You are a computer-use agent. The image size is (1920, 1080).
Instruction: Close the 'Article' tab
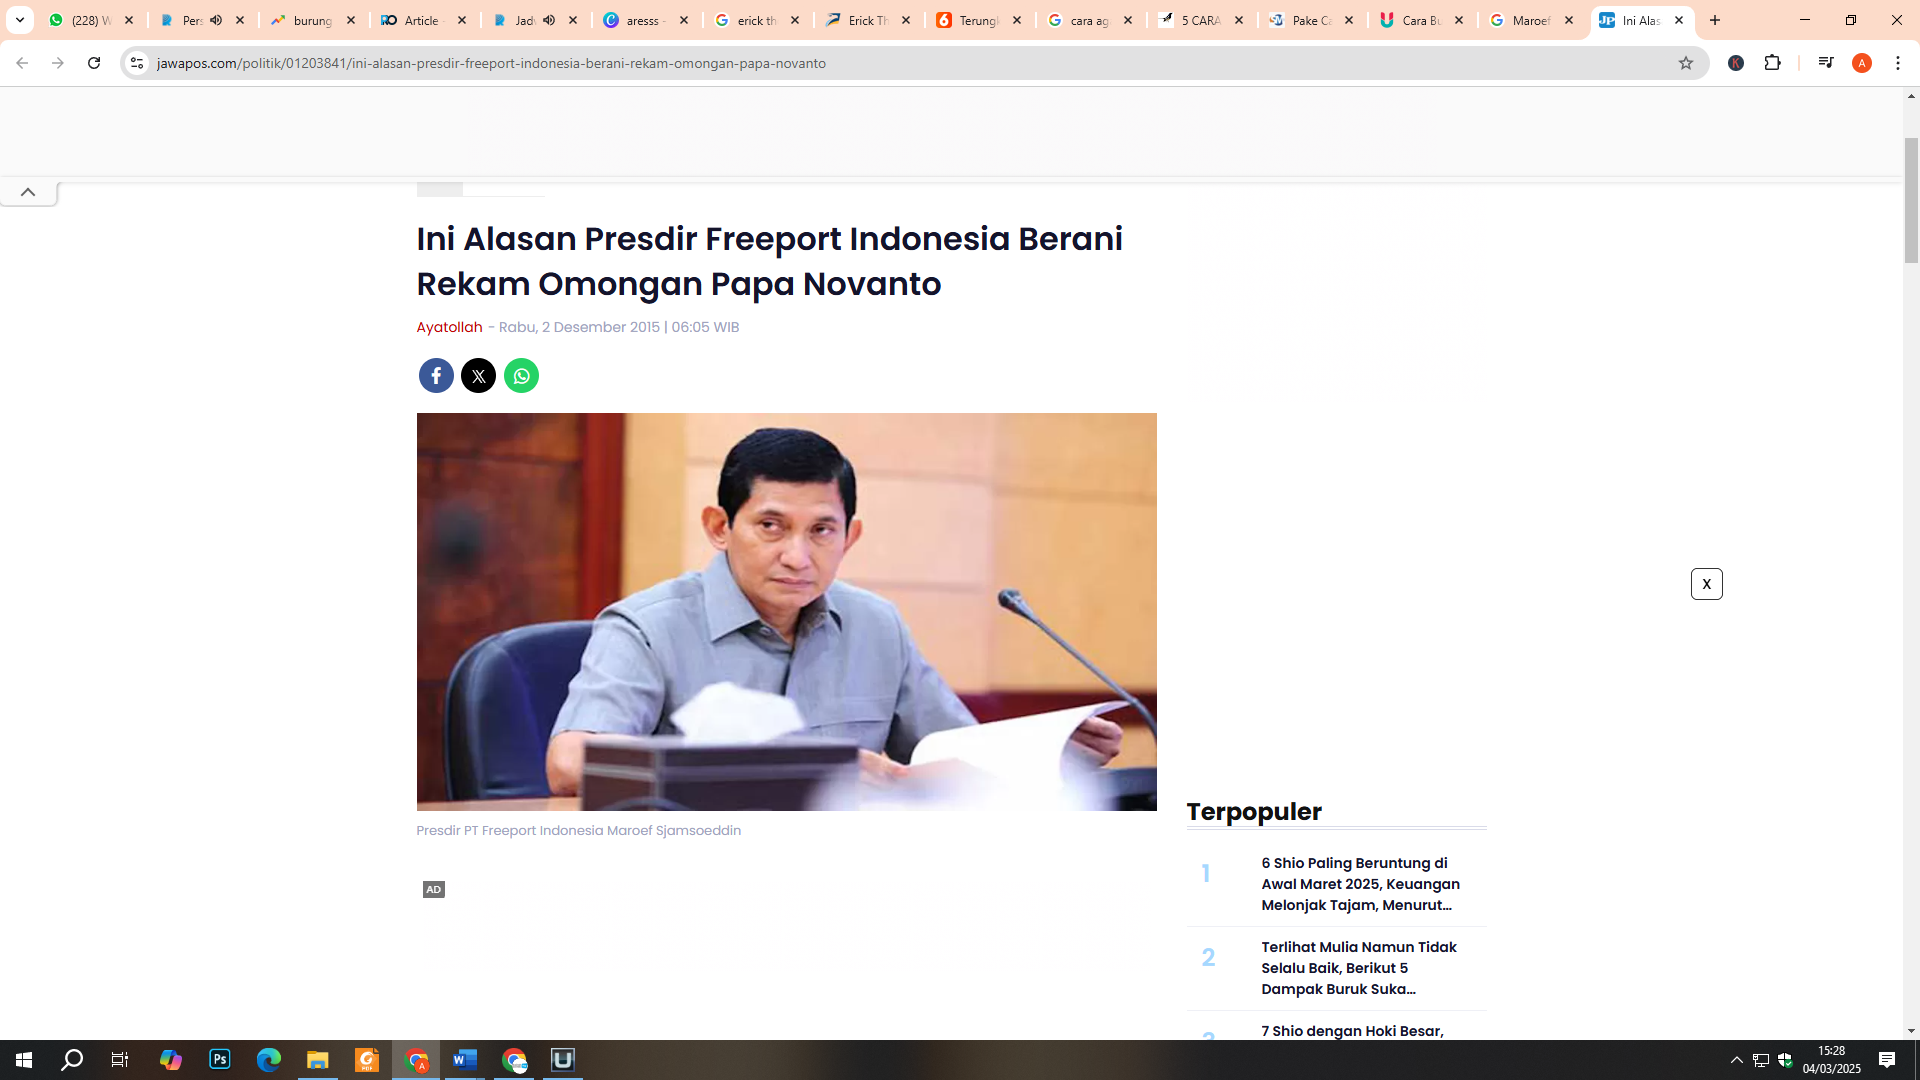click(x=462, y=20)
